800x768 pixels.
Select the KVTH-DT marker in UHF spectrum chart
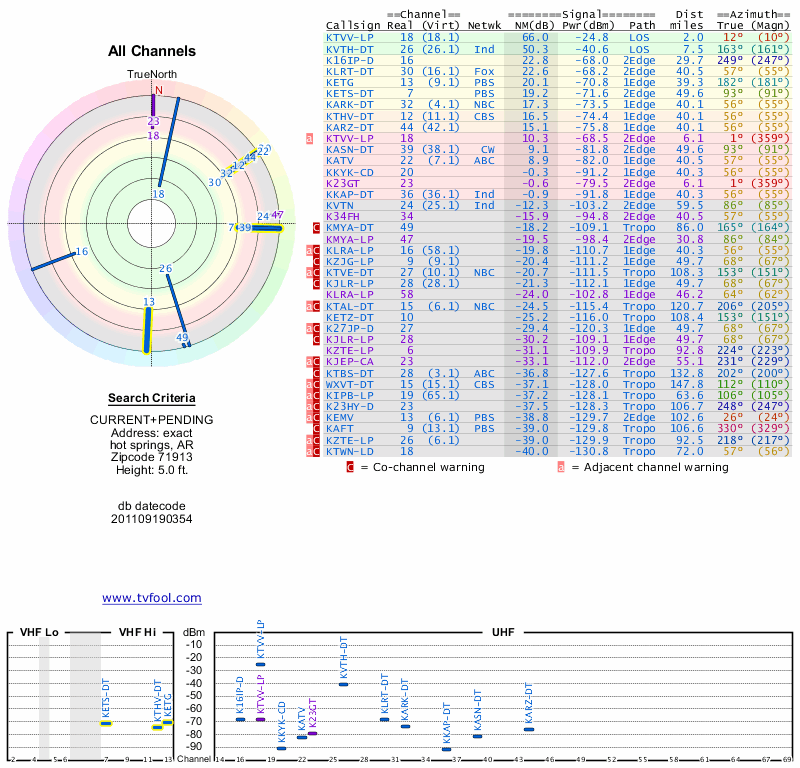point(343,683)
